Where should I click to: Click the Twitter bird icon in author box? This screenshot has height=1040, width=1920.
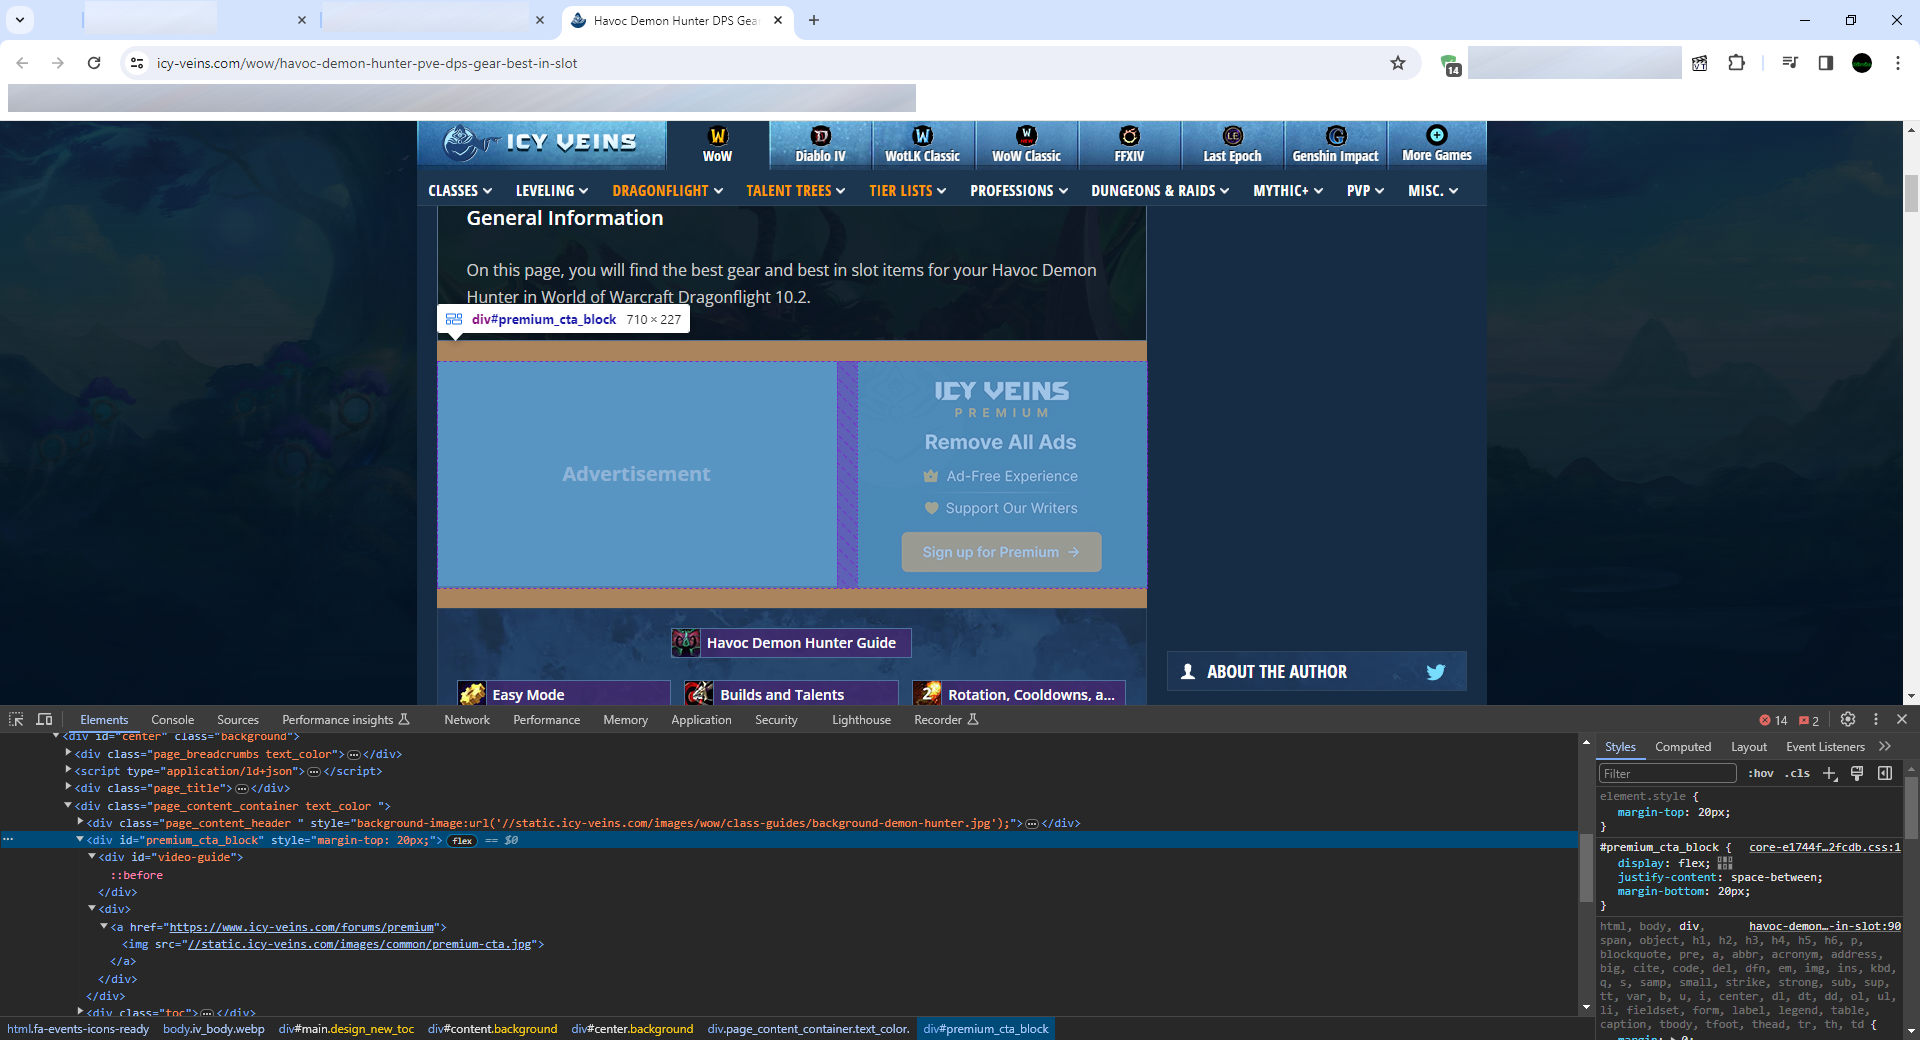tap(1435, 672)
